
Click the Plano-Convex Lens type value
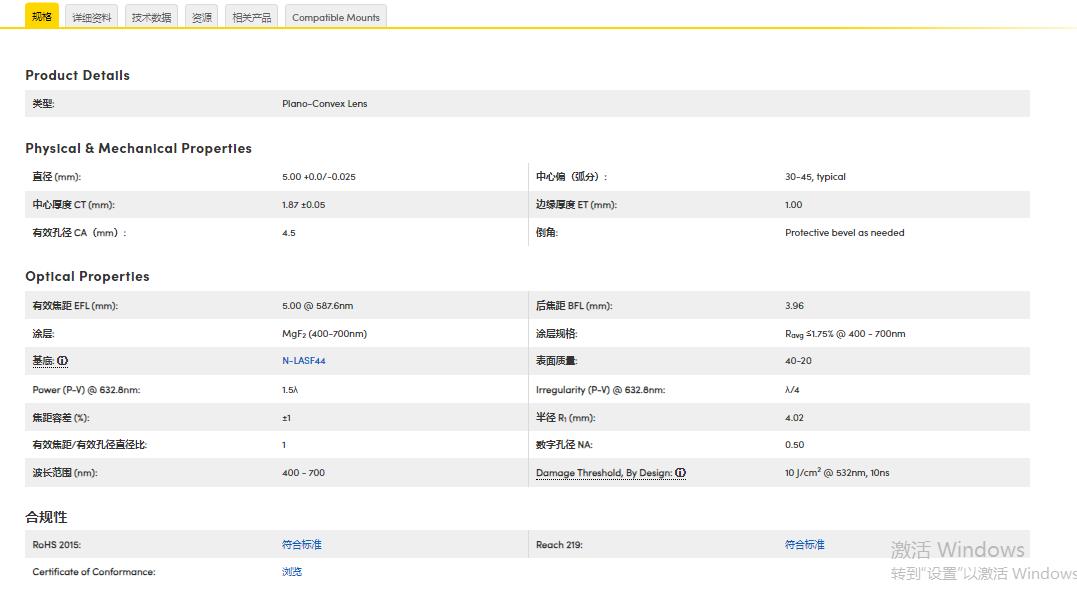pyautogui.click(x=324, y=104)
